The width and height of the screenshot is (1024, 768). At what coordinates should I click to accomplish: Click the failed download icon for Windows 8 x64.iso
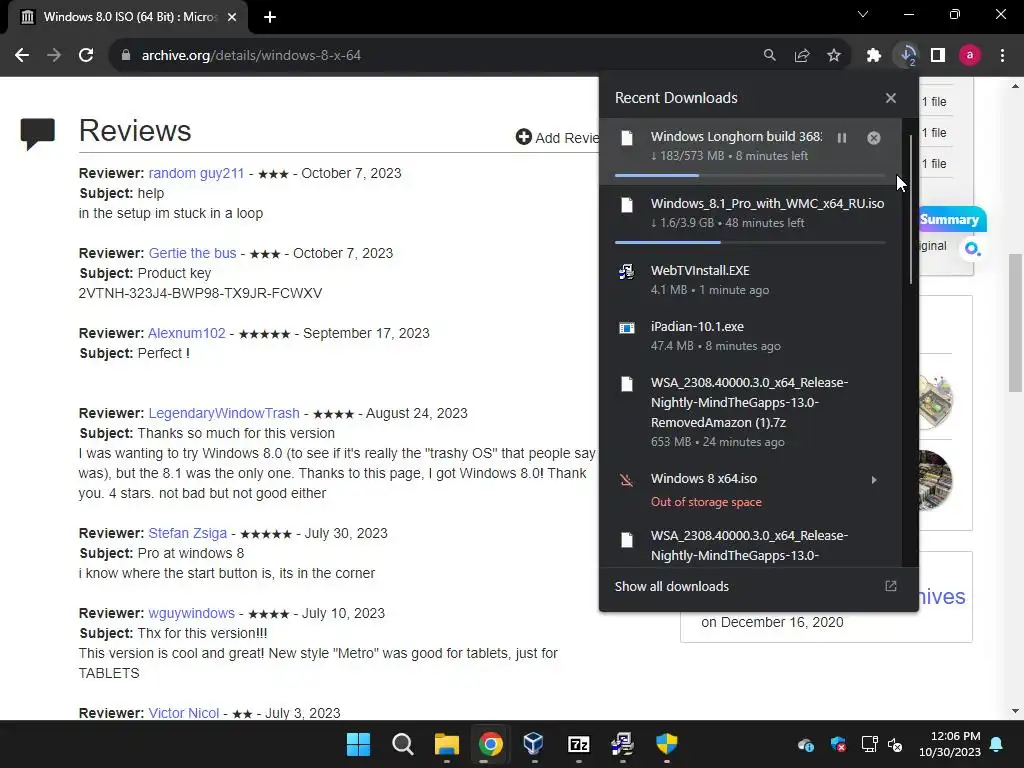coord(626,481)
